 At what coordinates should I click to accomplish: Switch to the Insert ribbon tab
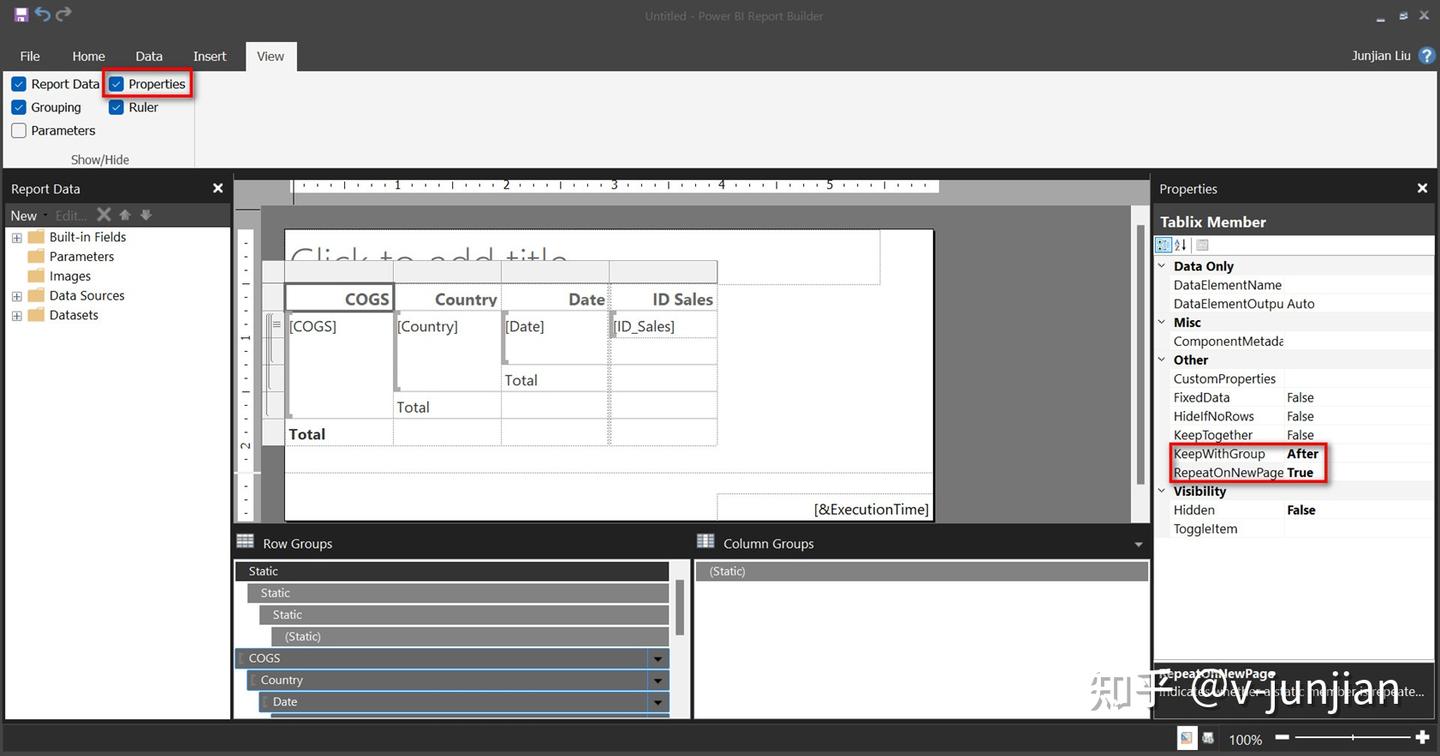[x=209, y=56]
